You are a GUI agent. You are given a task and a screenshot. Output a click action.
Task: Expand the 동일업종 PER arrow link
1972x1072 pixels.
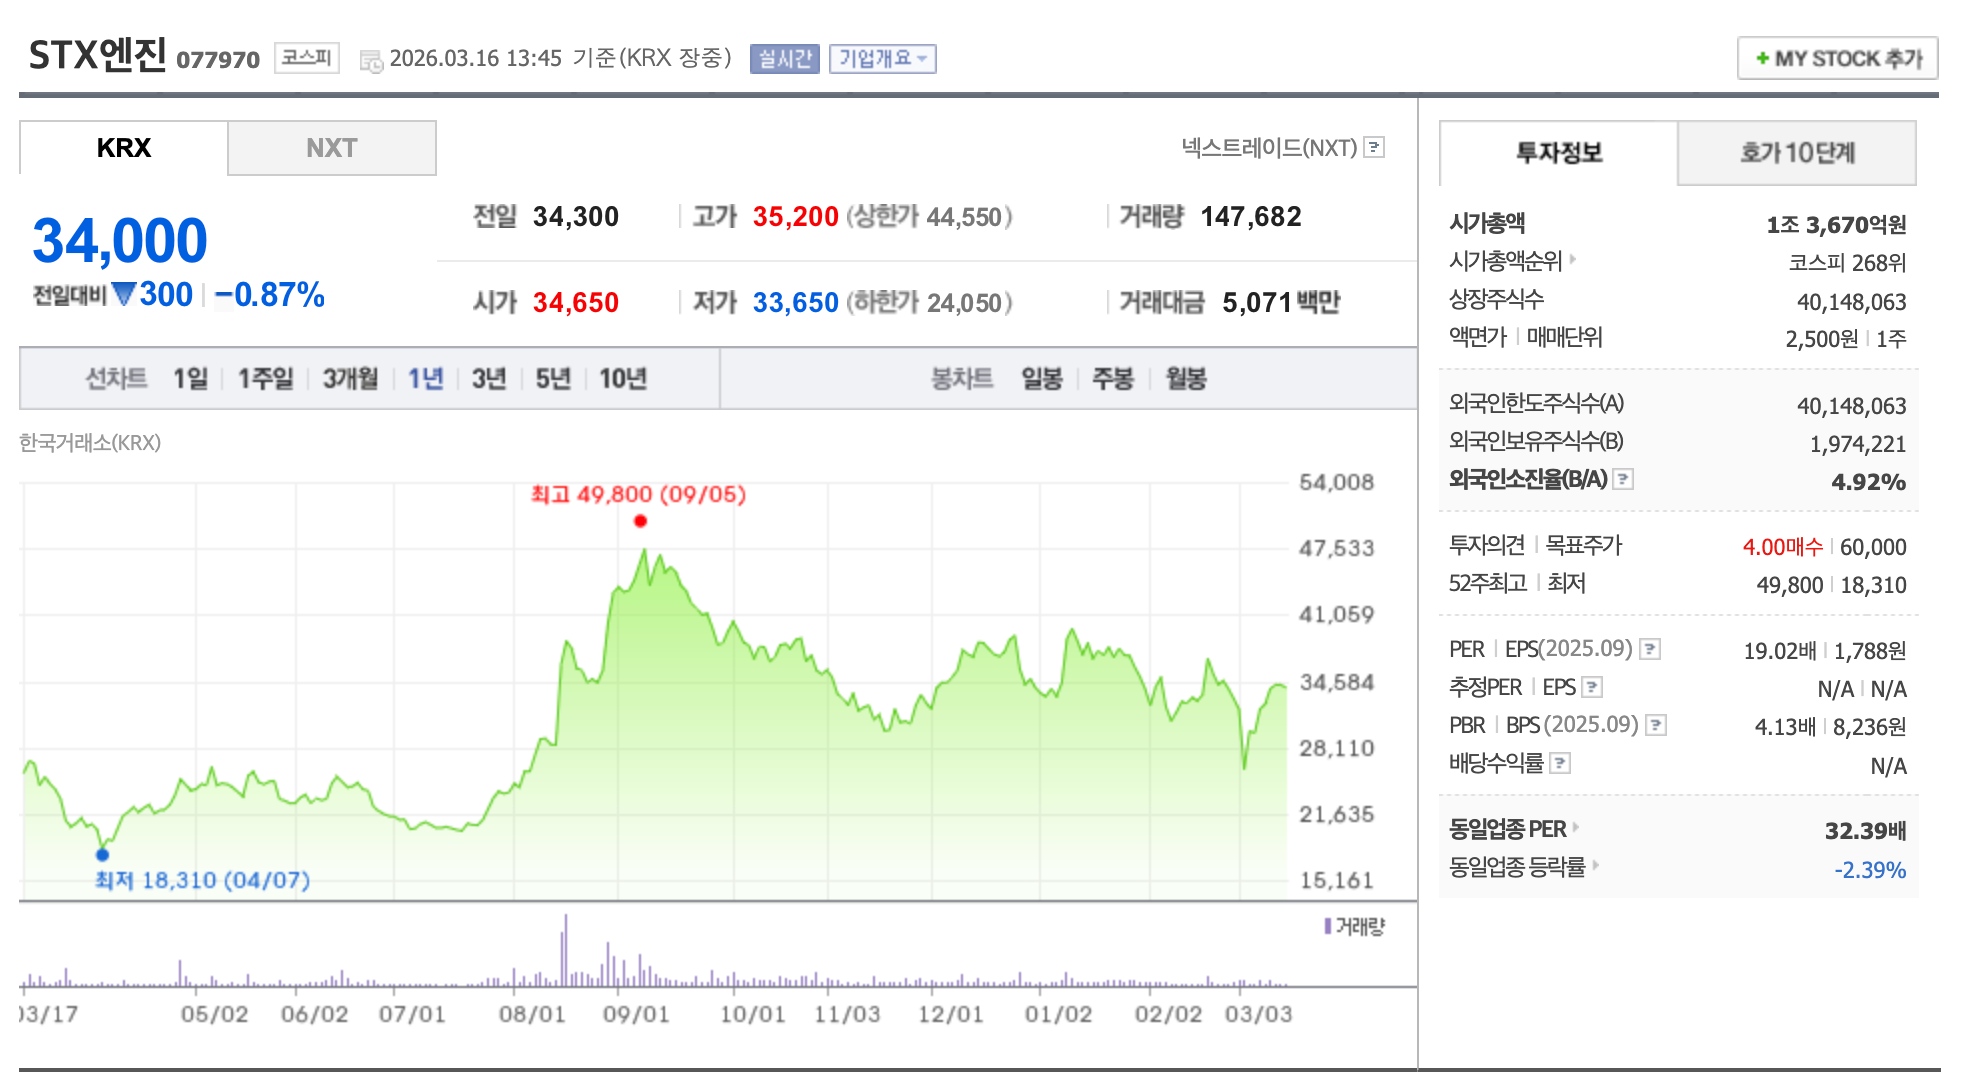(x=1576, y=827)
